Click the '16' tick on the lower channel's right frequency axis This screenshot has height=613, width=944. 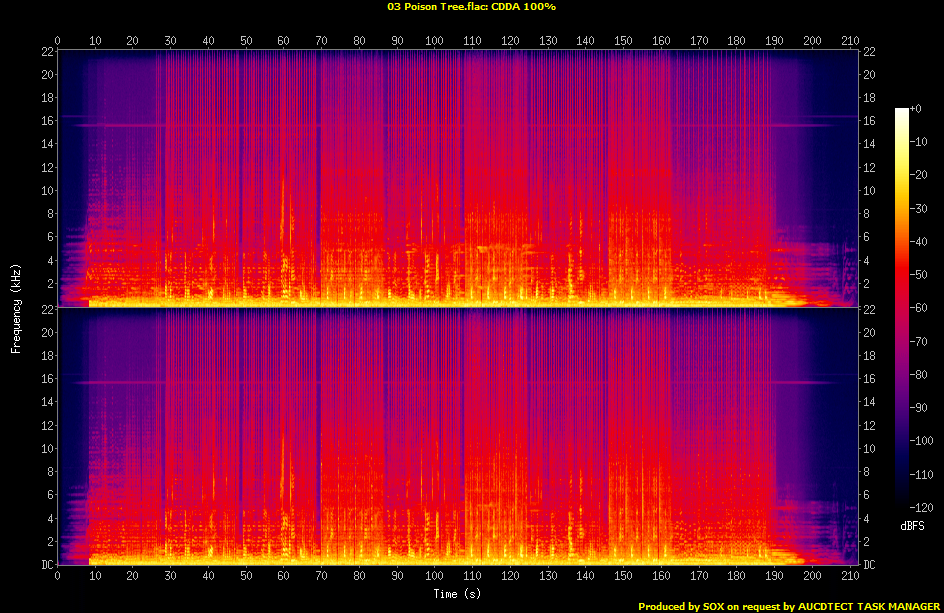[869, 378]
